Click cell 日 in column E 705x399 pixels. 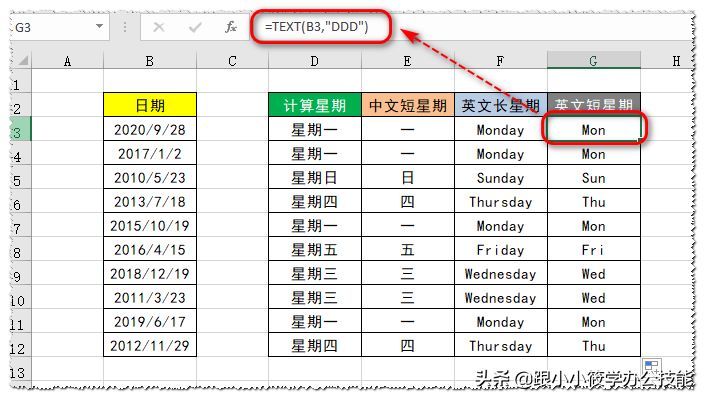(x=407, y=177)
